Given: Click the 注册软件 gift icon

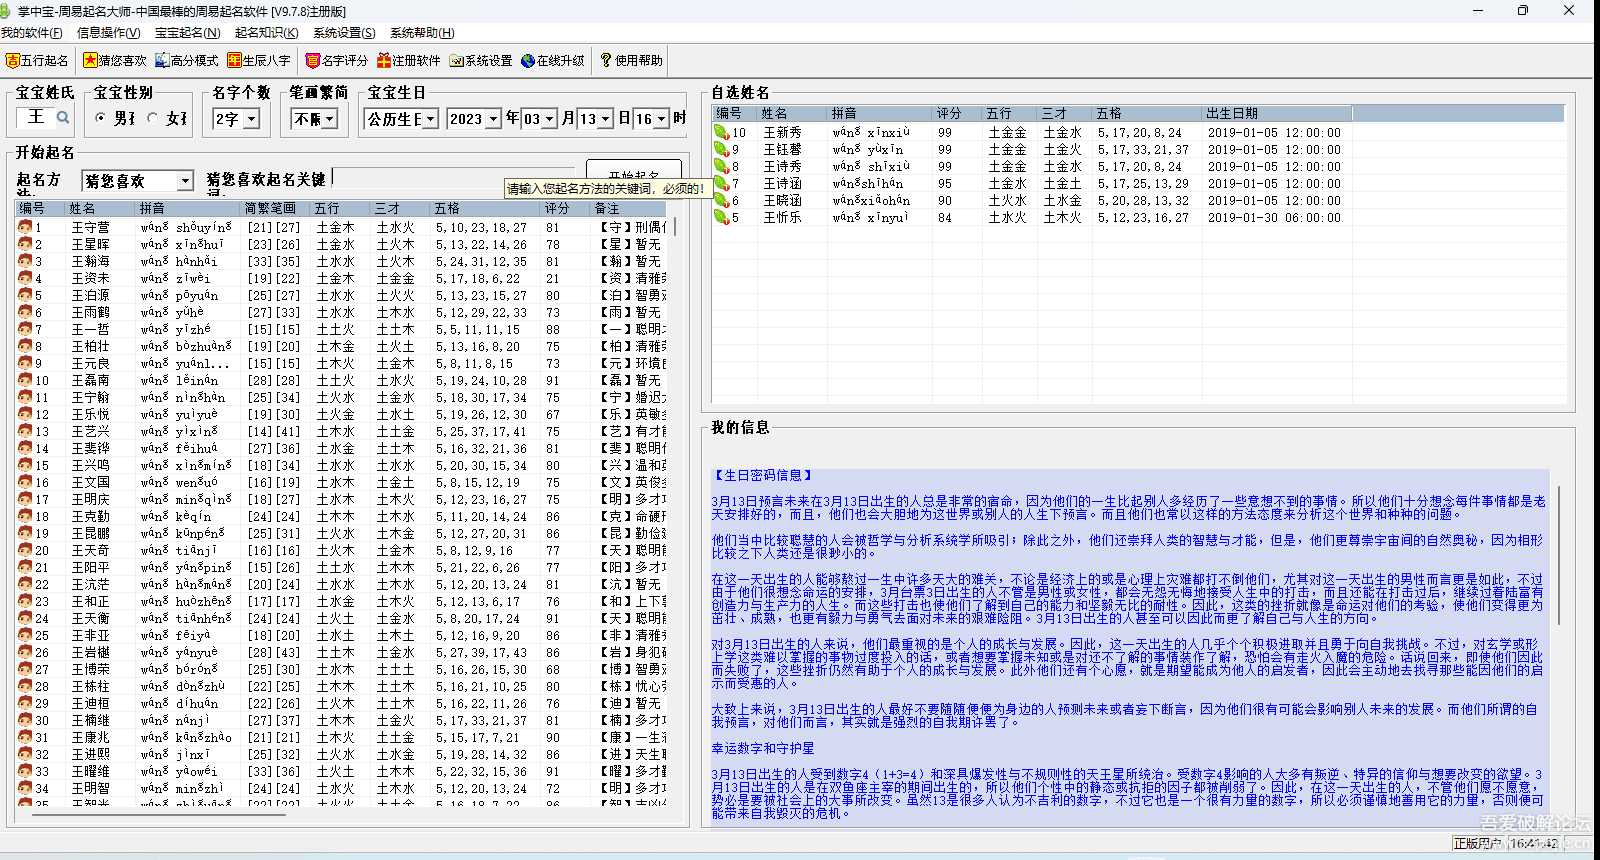Looking at the screenshot, I should click(384, 61).
